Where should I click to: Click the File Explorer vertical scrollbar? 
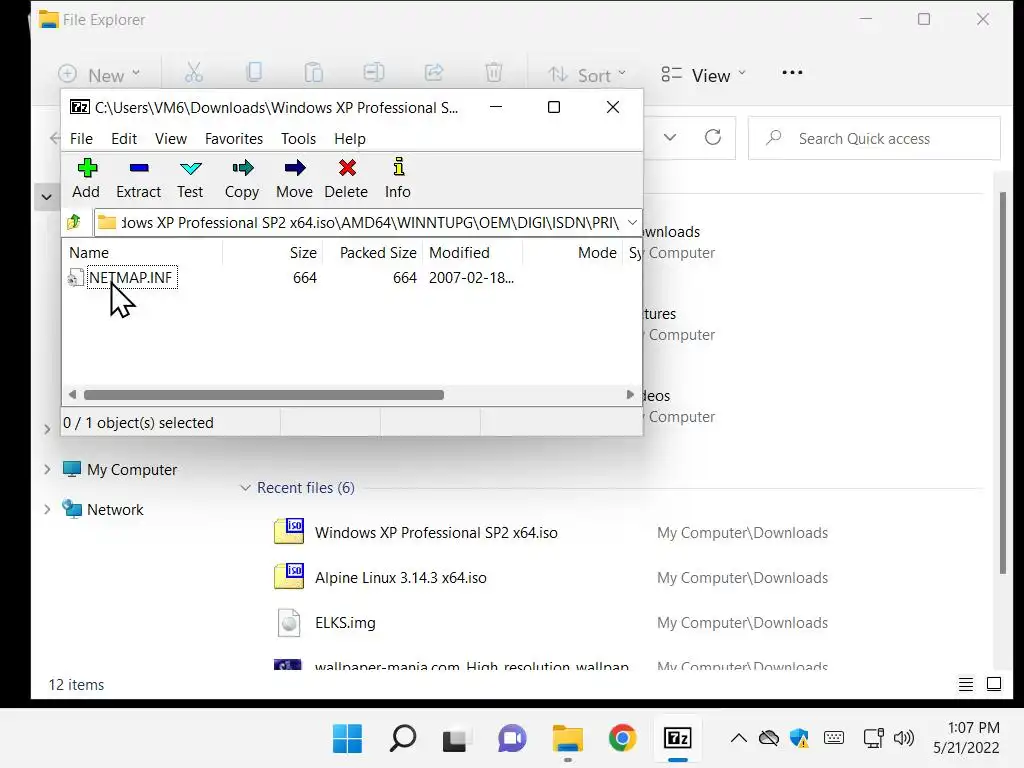pos(1003,383)
